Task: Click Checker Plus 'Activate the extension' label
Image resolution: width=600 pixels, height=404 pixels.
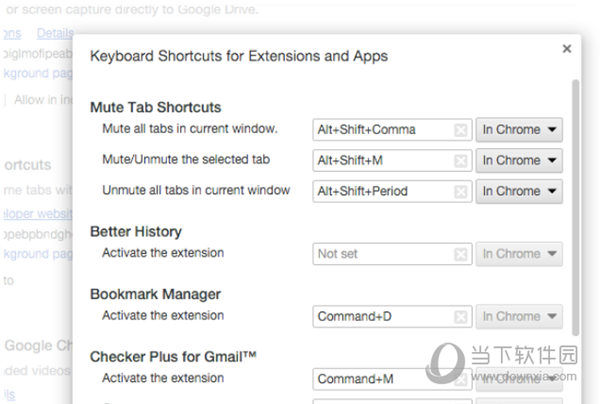Action: [163, 378]
